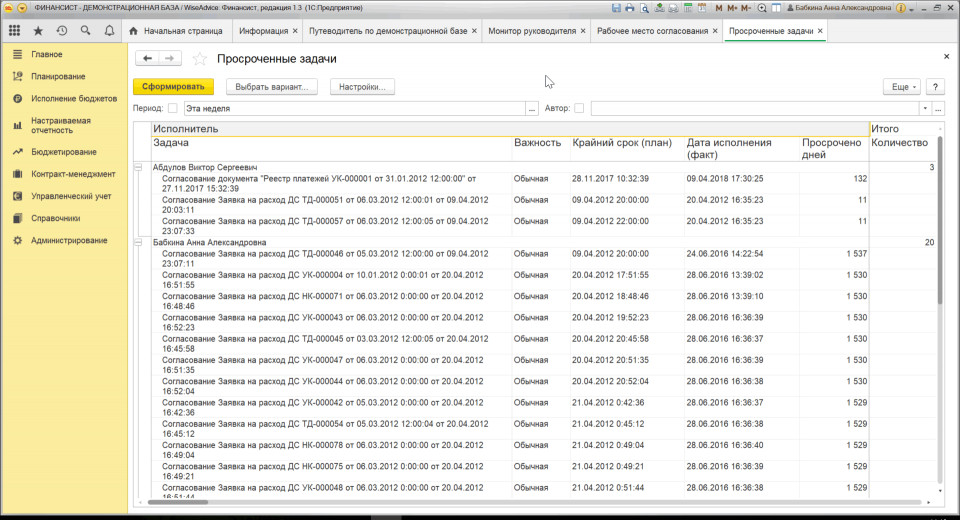Viewport: 960px width, 520px height.
Task: Switch to Путеводитель по демонстрационной базе tab
Action: click(x=388, y=31)
